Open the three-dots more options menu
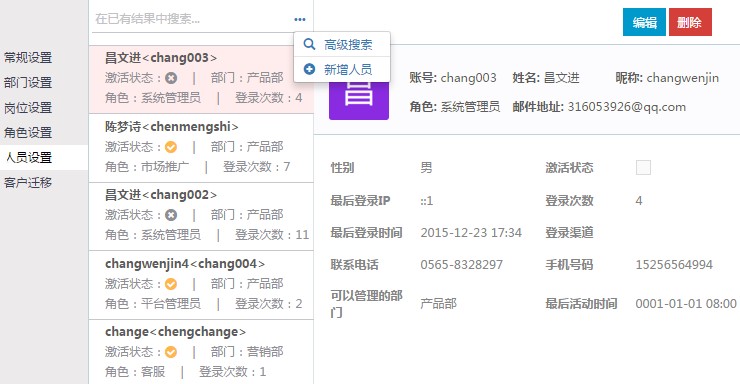Screen dimensions: 740x384 point(300,19)
